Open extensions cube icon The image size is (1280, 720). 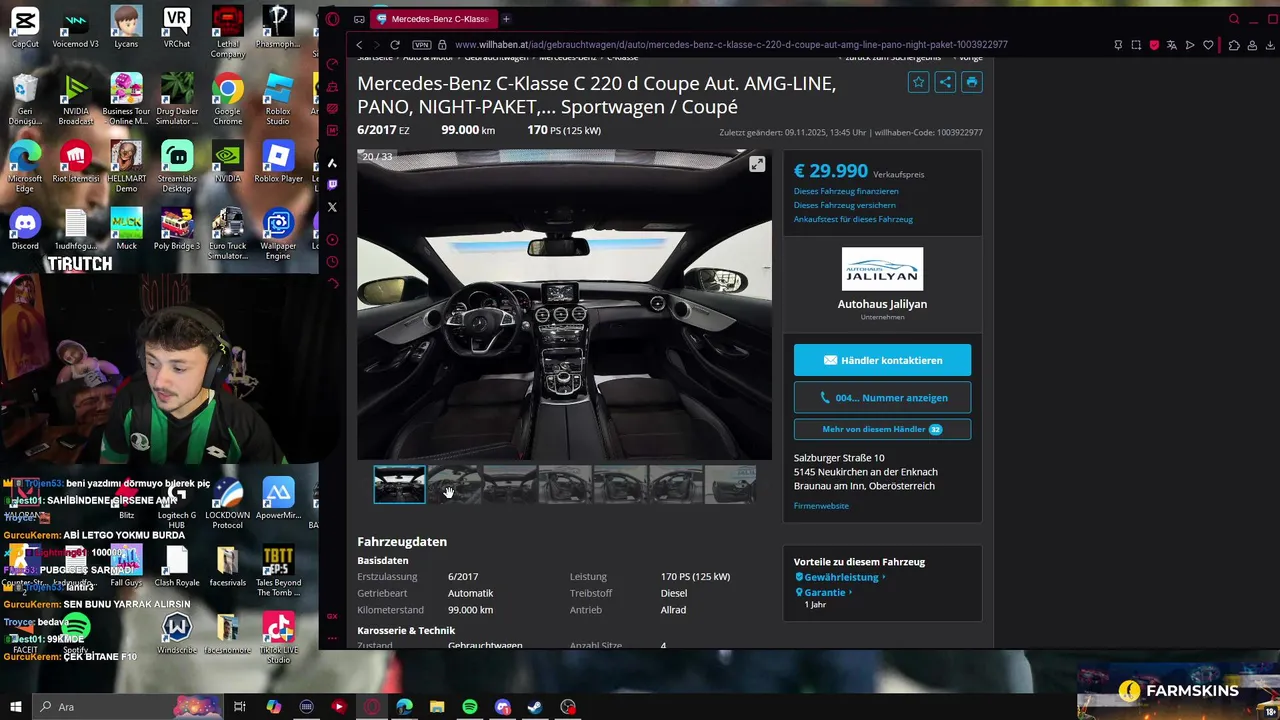[1234, 45]
